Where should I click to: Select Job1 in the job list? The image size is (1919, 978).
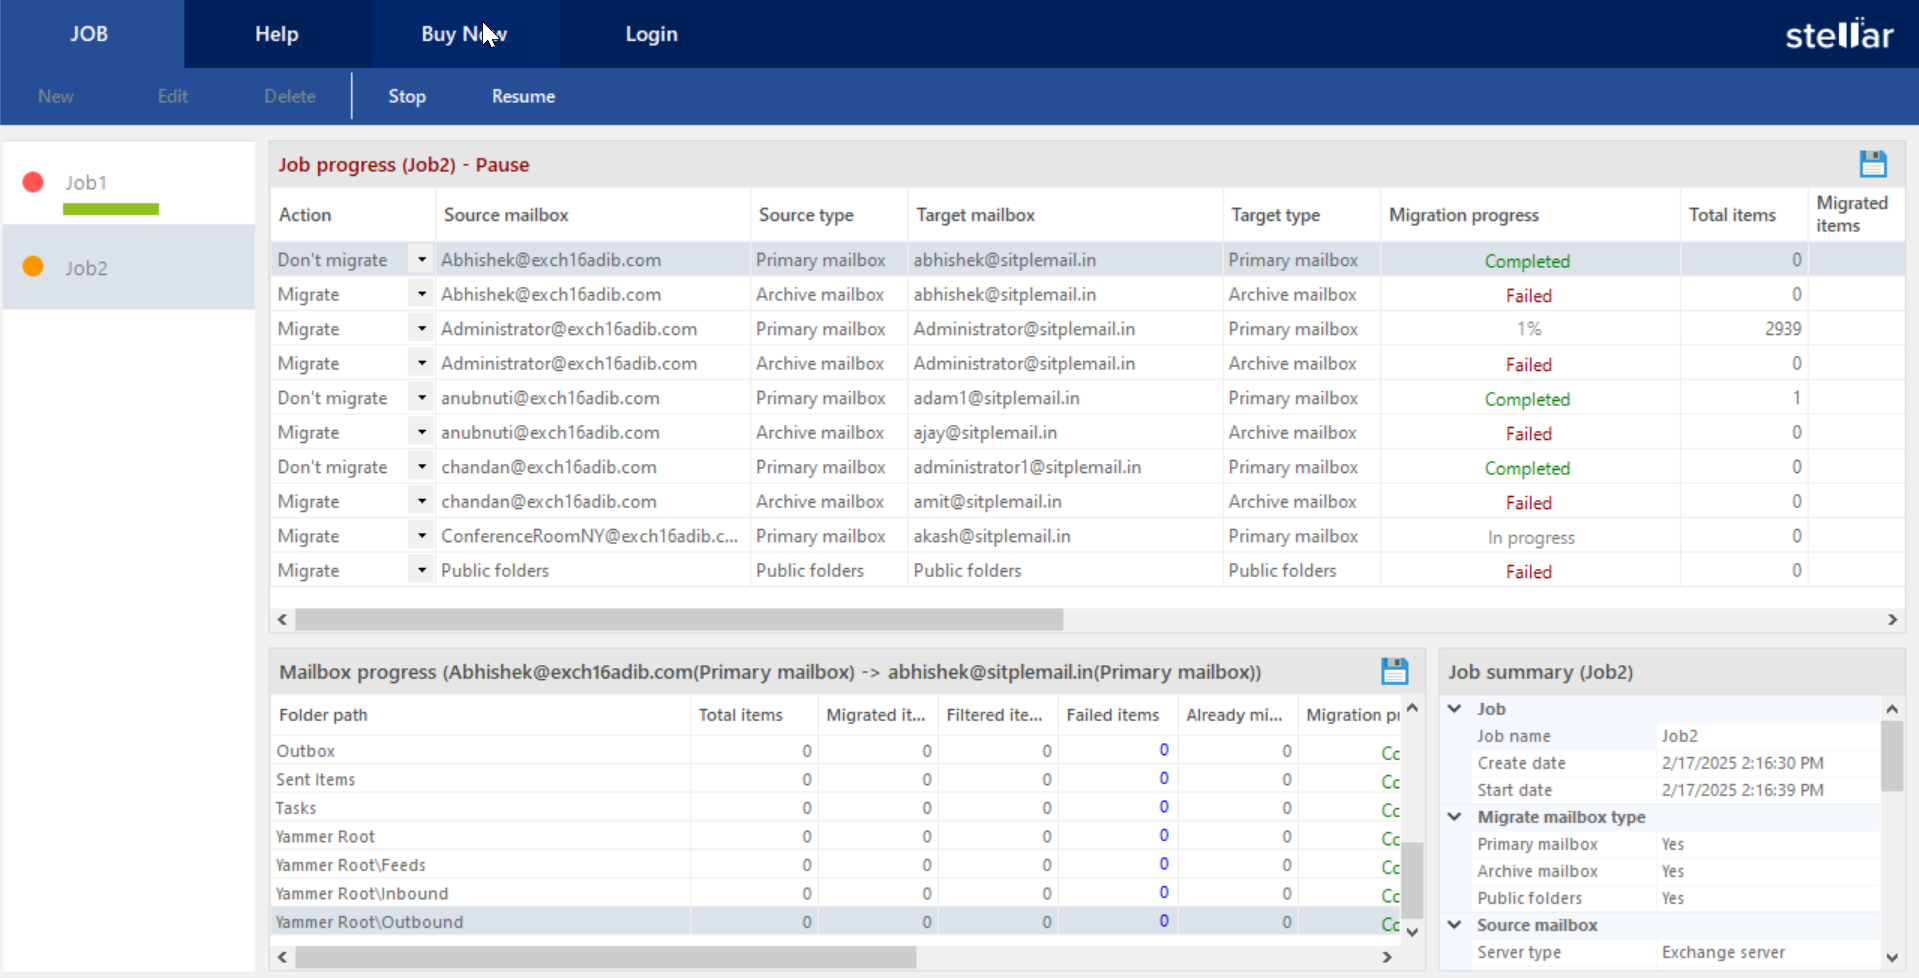tap(129, 183)
